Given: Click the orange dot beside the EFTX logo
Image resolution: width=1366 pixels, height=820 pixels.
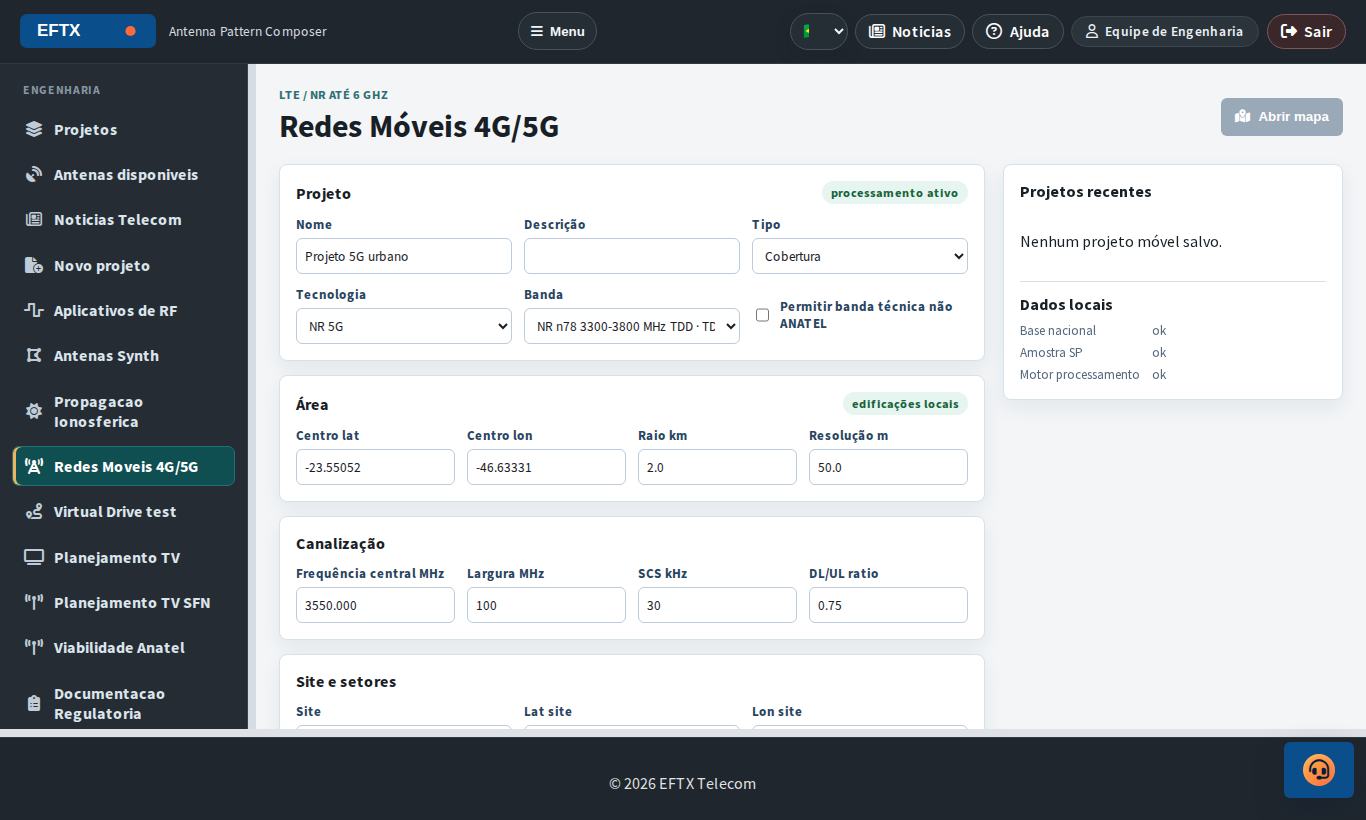Looking at the screenshot, I should tap(130, 31).
